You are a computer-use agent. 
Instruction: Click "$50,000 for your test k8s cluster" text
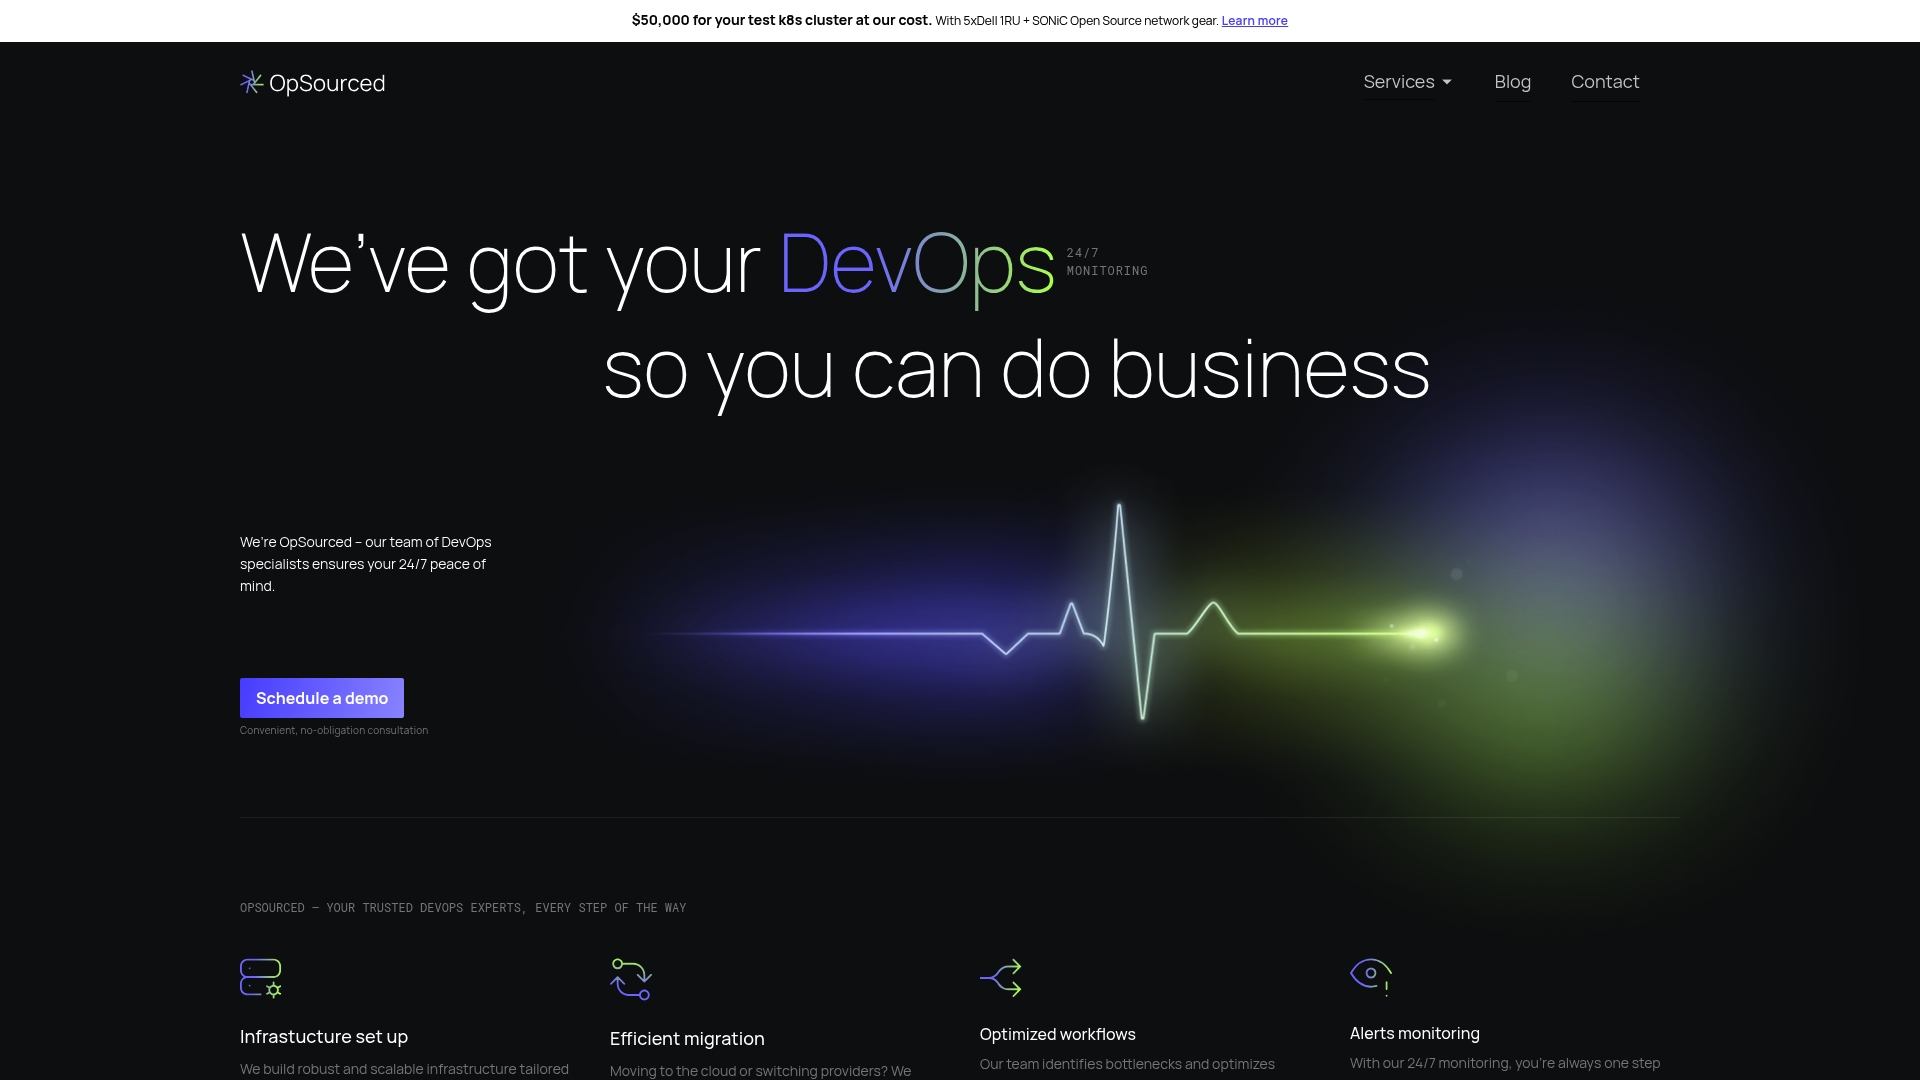tap(782, 20)
